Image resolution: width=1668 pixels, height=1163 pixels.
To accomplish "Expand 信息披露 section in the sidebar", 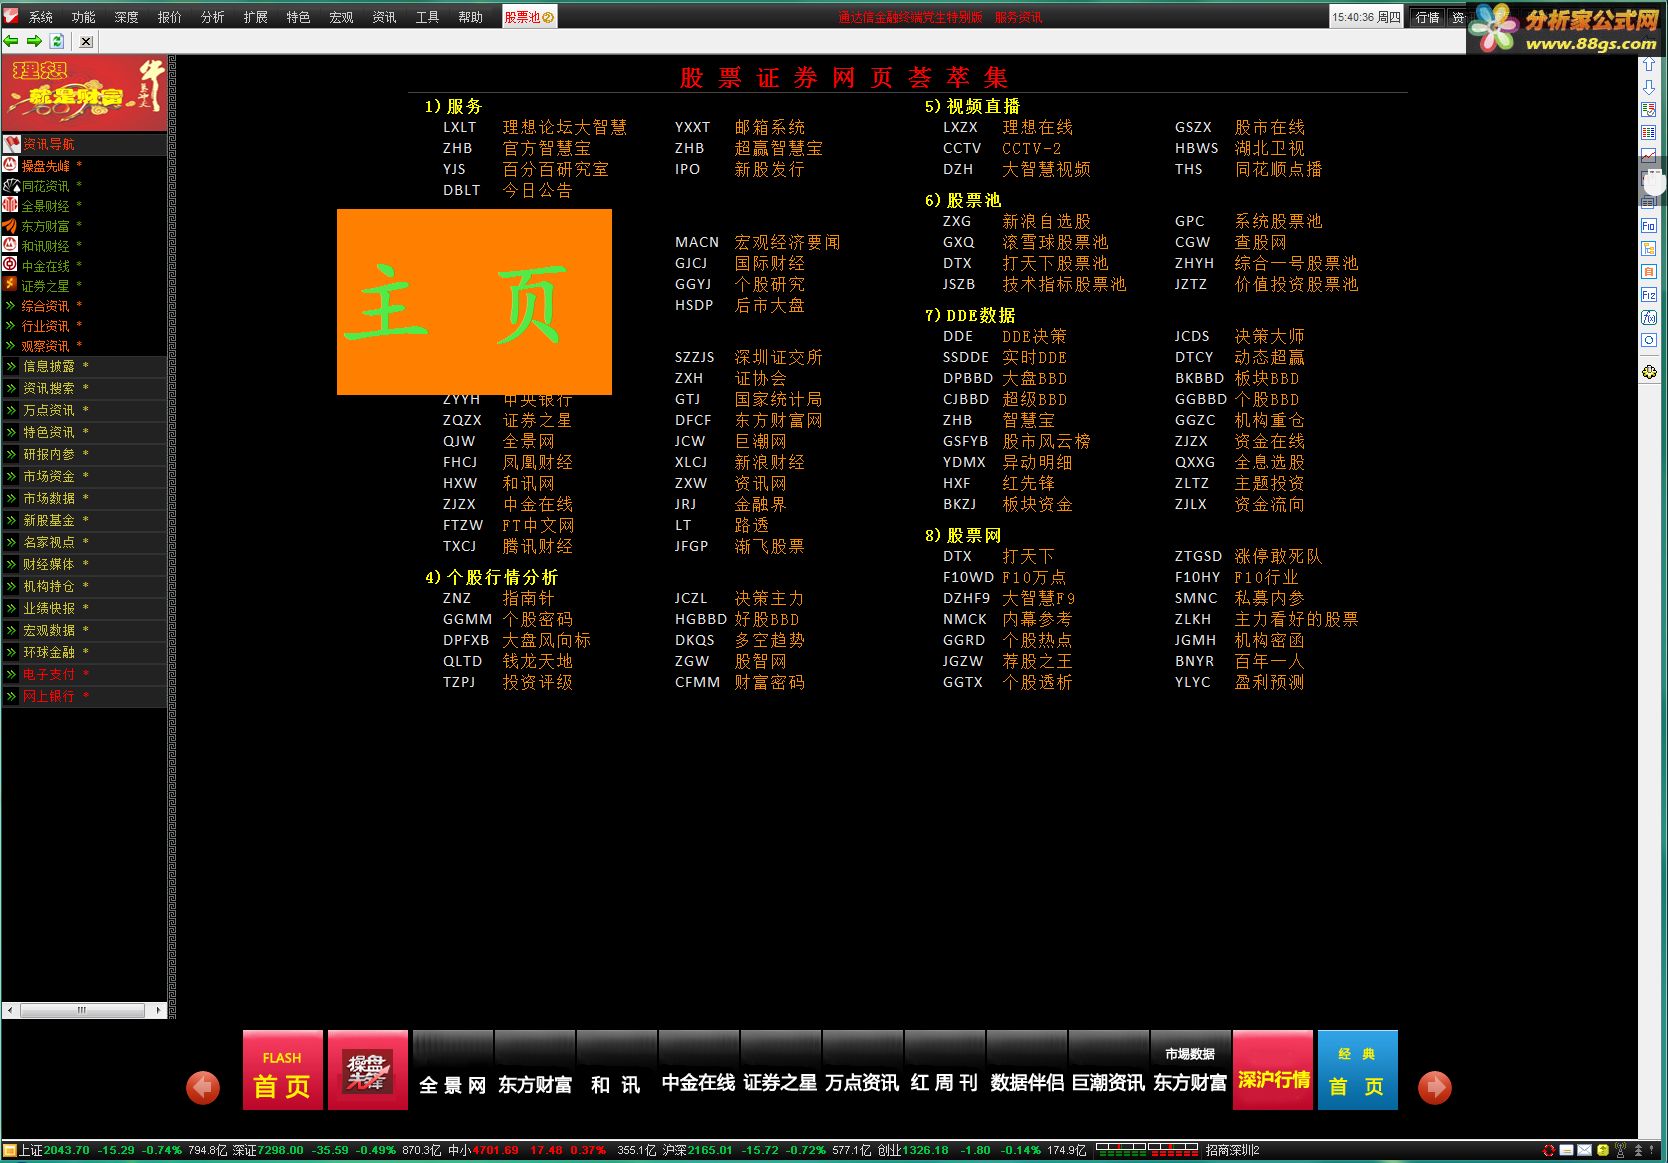I will (84, 366).
